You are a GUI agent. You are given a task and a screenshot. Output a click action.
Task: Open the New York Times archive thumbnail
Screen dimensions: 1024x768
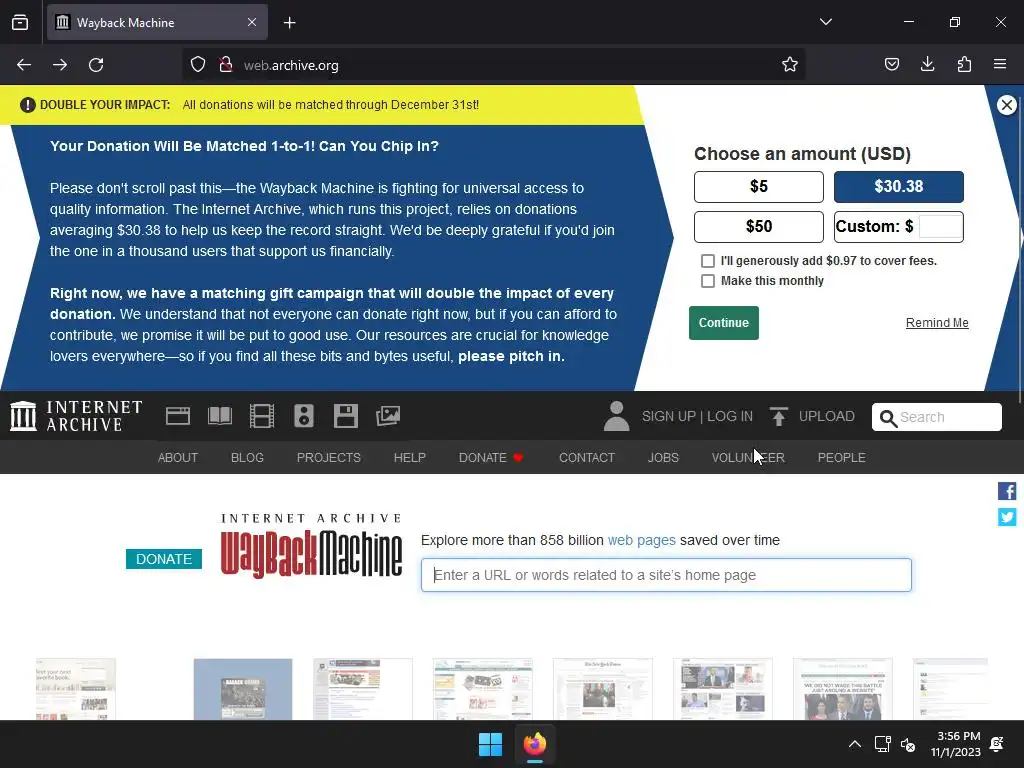click(602, 689)
